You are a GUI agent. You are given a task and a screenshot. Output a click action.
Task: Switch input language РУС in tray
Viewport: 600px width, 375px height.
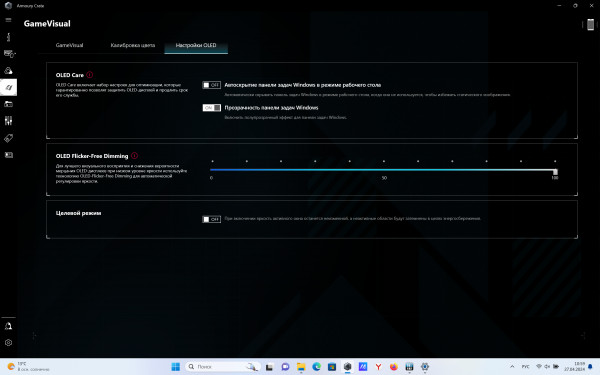tap(526, 367)
